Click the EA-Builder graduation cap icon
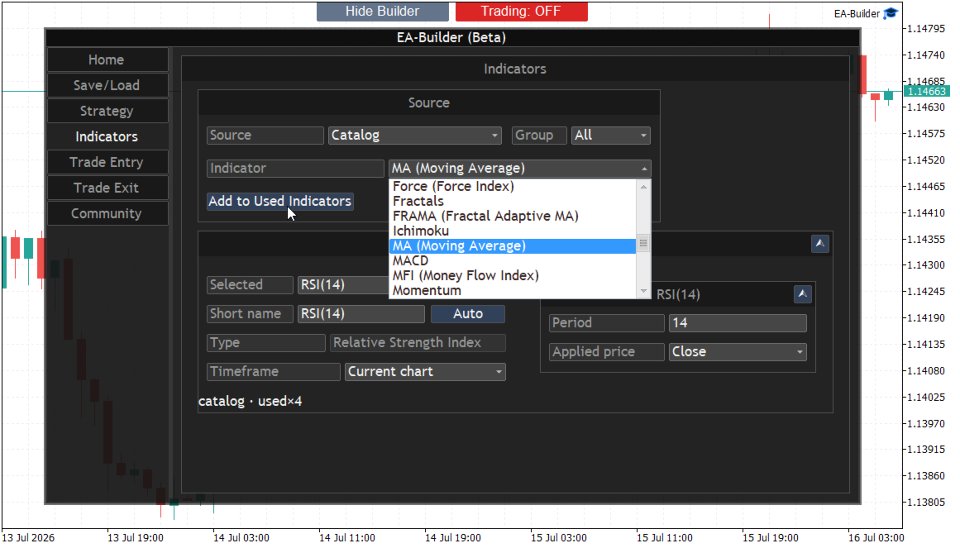Image resolution: width=960 pixels, height=548 pixels. pyautogui.click(x=890, y=13)
